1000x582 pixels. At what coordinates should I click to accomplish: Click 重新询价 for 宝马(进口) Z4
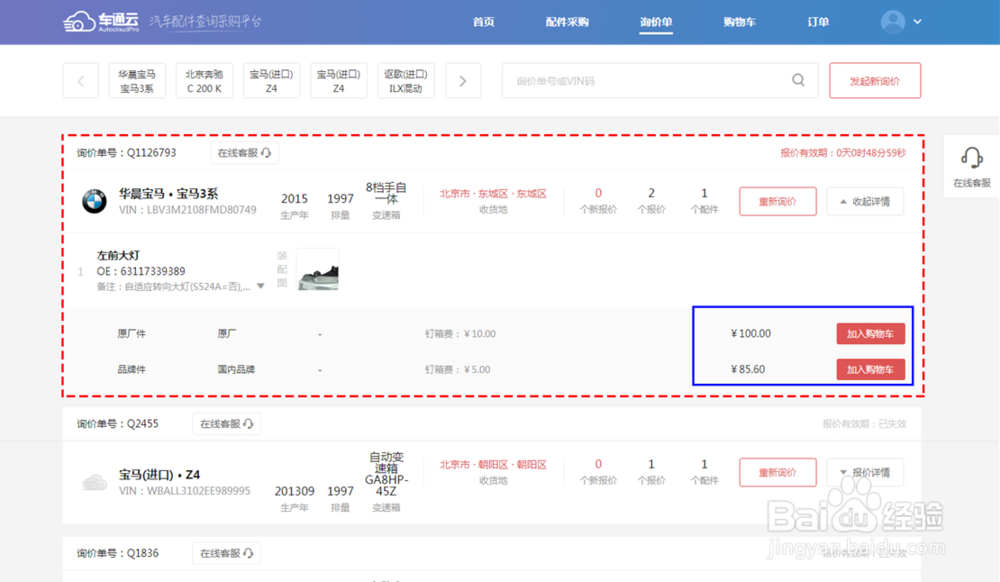tap(777, 472)
